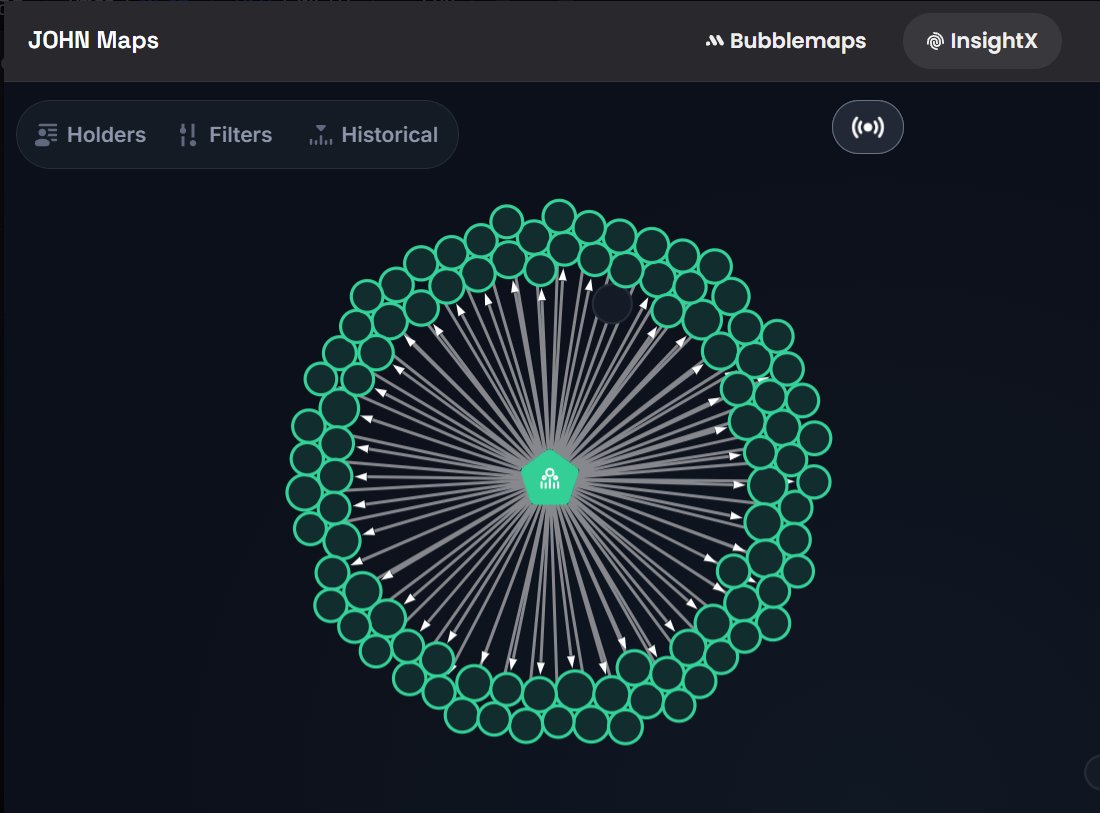Click the Filters sliders icon
1100x813 pixels.
click(x=187, y=135)
